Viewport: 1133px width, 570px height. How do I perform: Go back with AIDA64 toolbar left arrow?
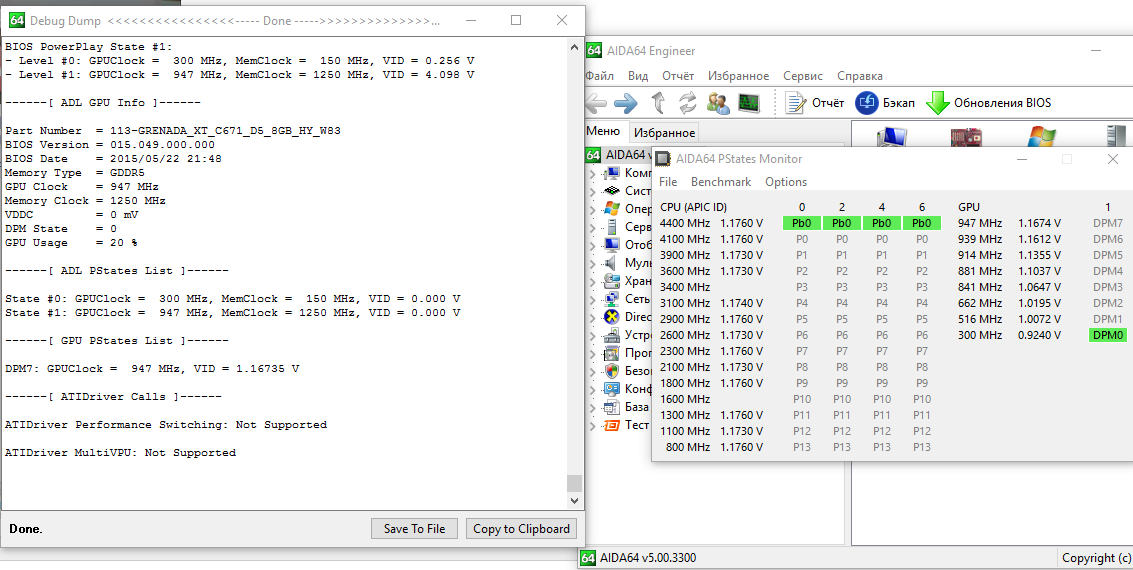(x=595, y=103)
